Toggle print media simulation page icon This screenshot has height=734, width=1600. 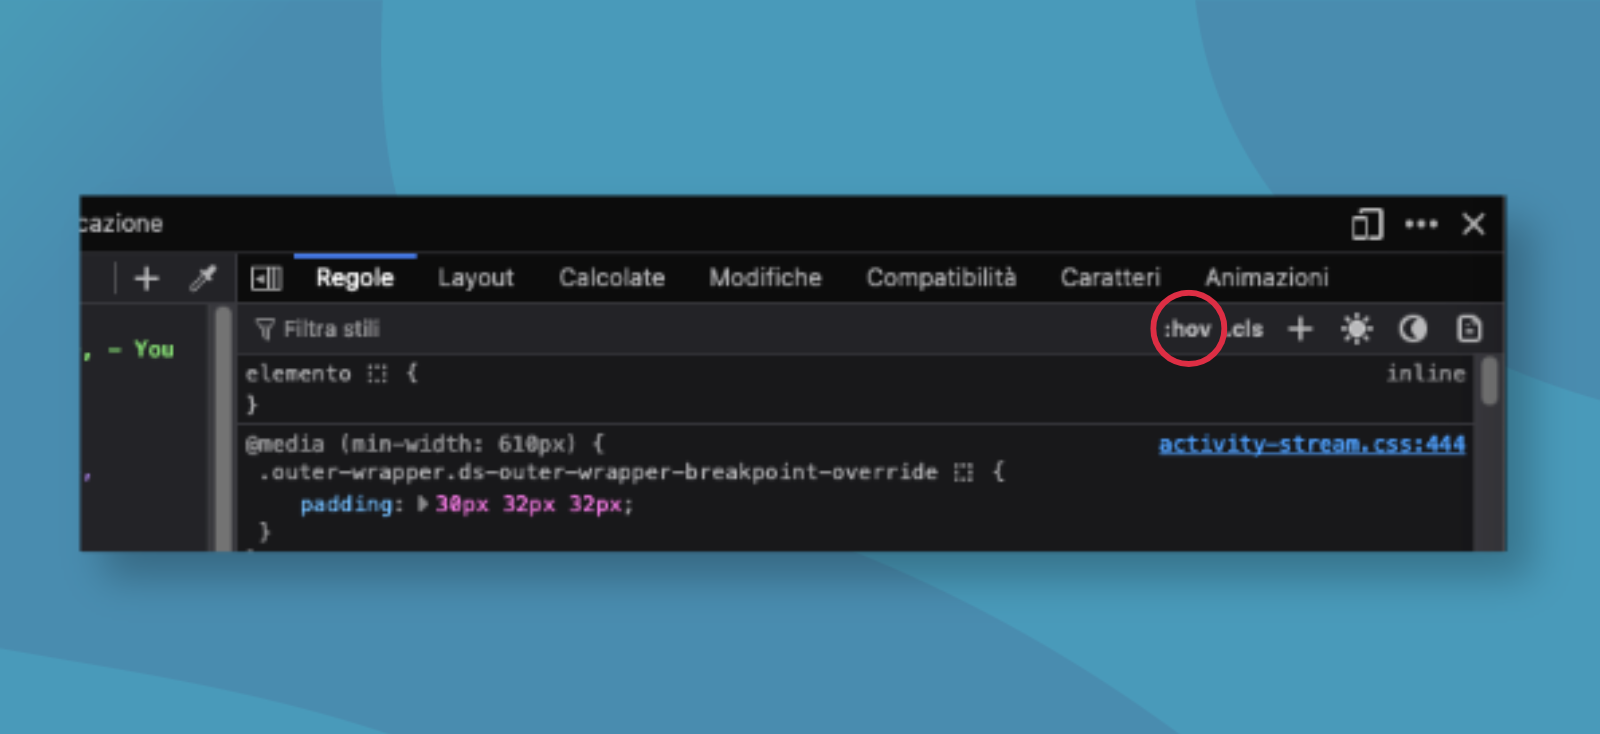tap(1469, 329)
